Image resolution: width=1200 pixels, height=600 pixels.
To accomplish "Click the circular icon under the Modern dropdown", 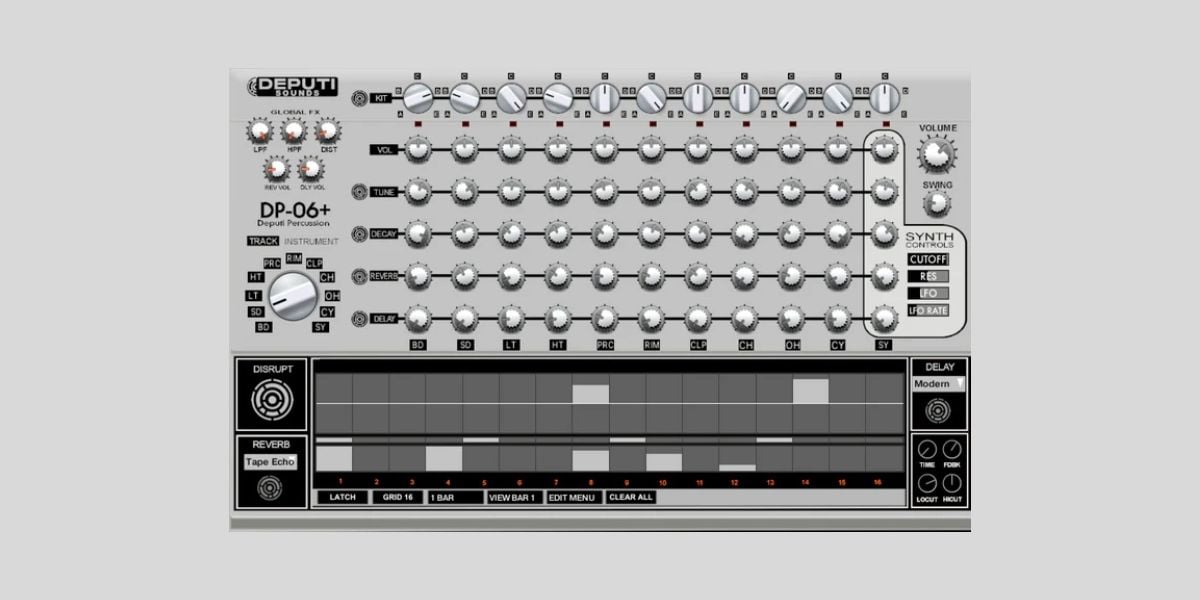I will click(x=939, y=409).
